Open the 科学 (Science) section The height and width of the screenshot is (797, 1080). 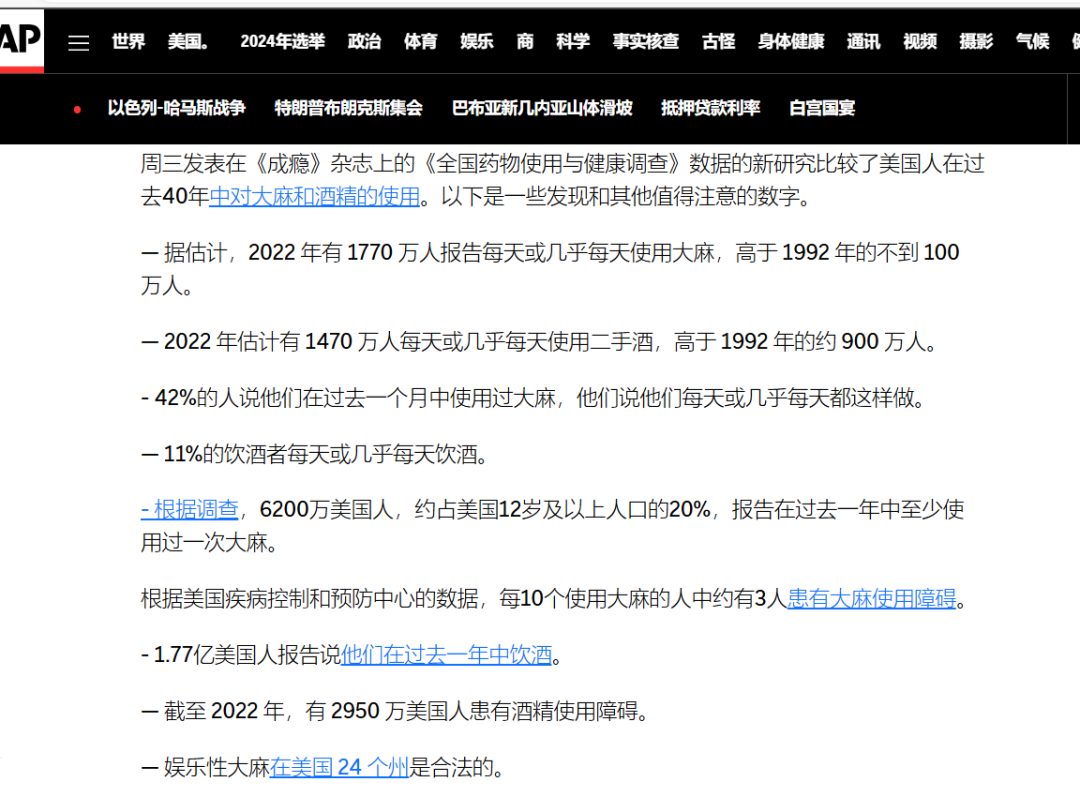click(572, 42)
